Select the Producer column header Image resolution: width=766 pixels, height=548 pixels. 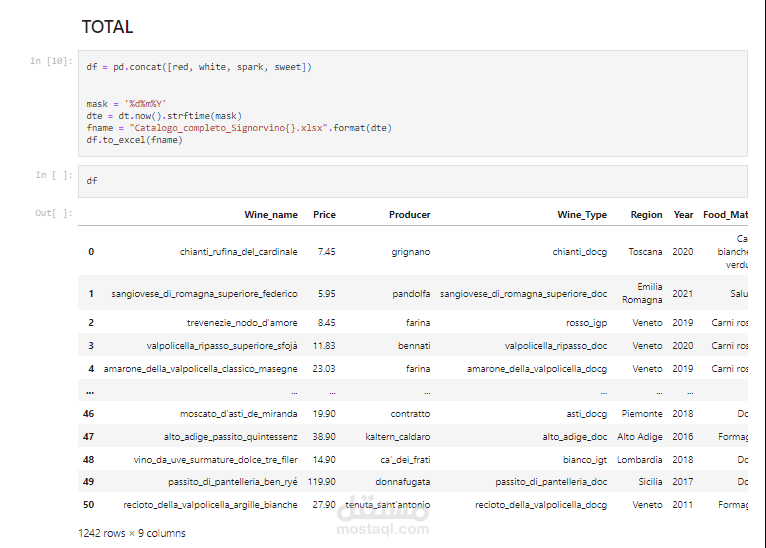409,215
